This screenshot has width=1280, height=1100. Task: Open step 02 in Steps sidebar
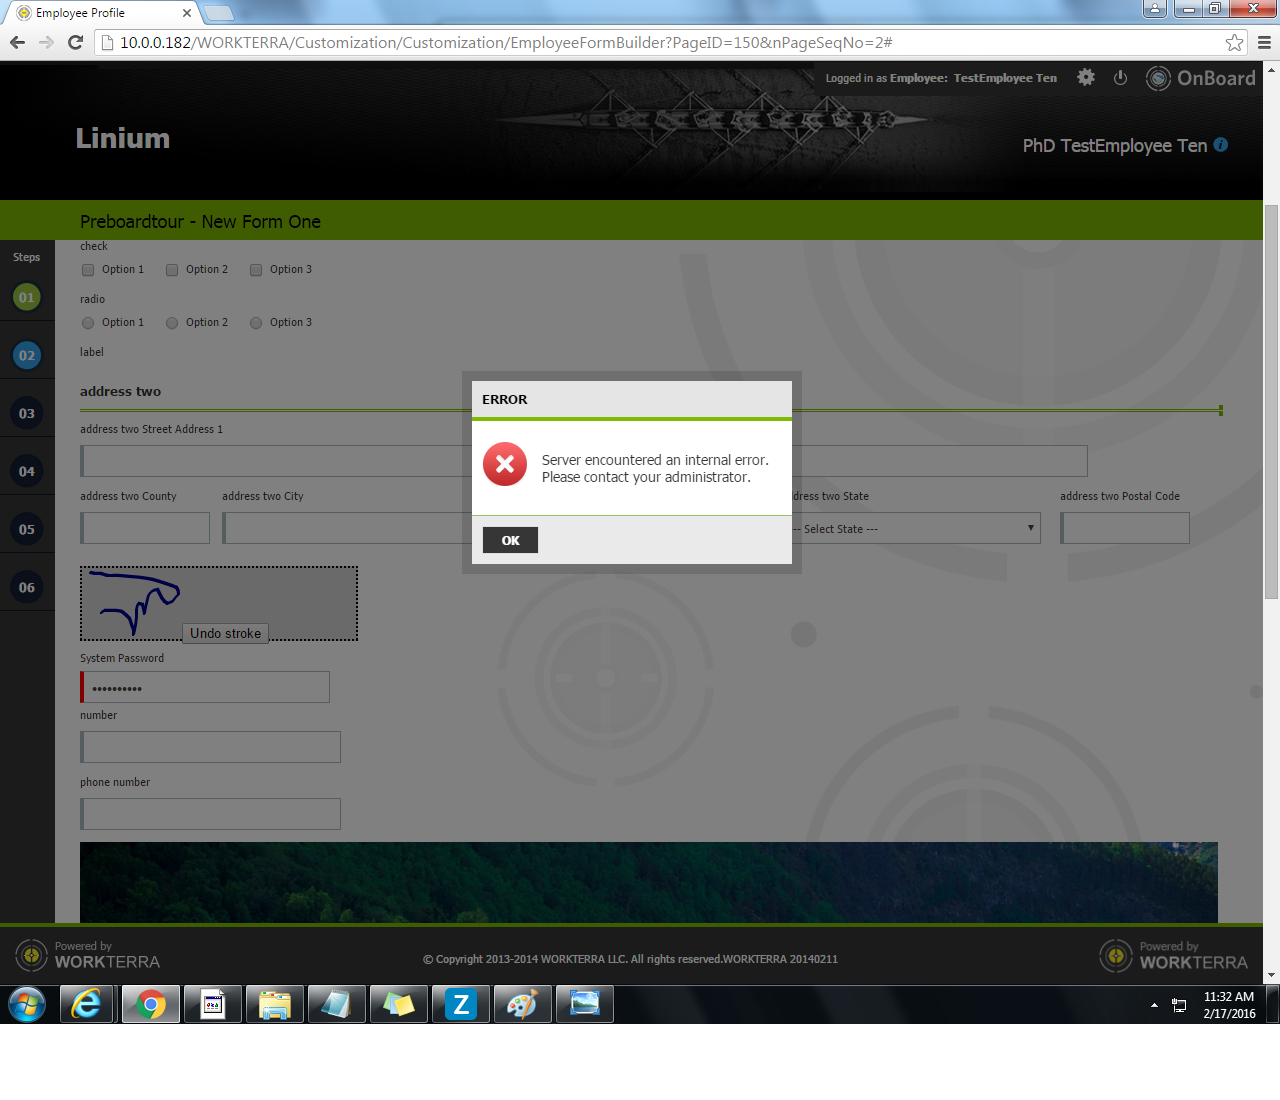coord(27,355)
